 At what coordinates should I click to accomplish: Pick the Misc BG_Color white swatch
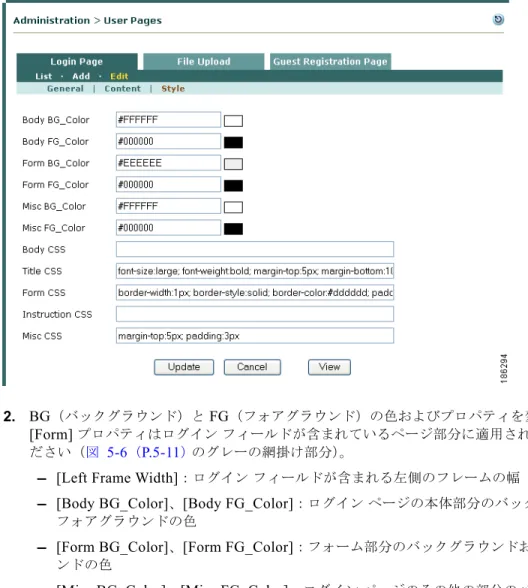pos(233,207)
